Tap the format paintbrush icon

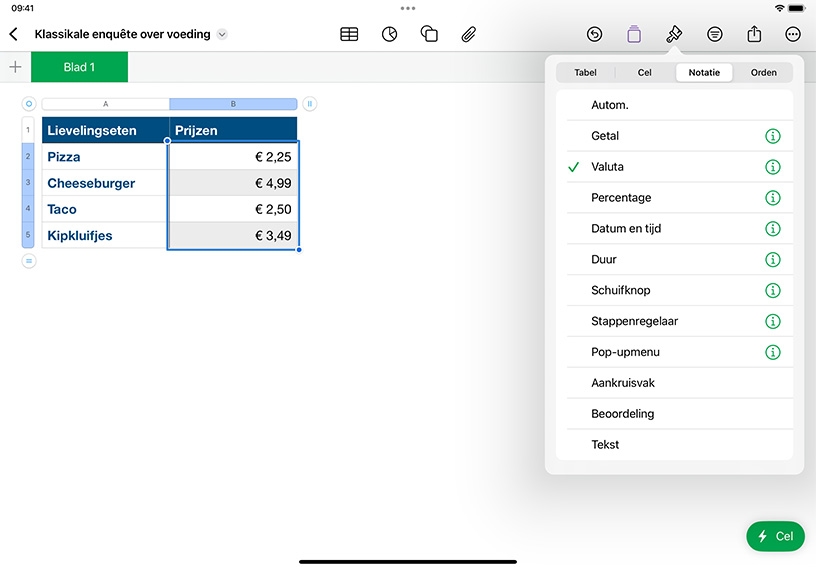(x=674, y=34)
